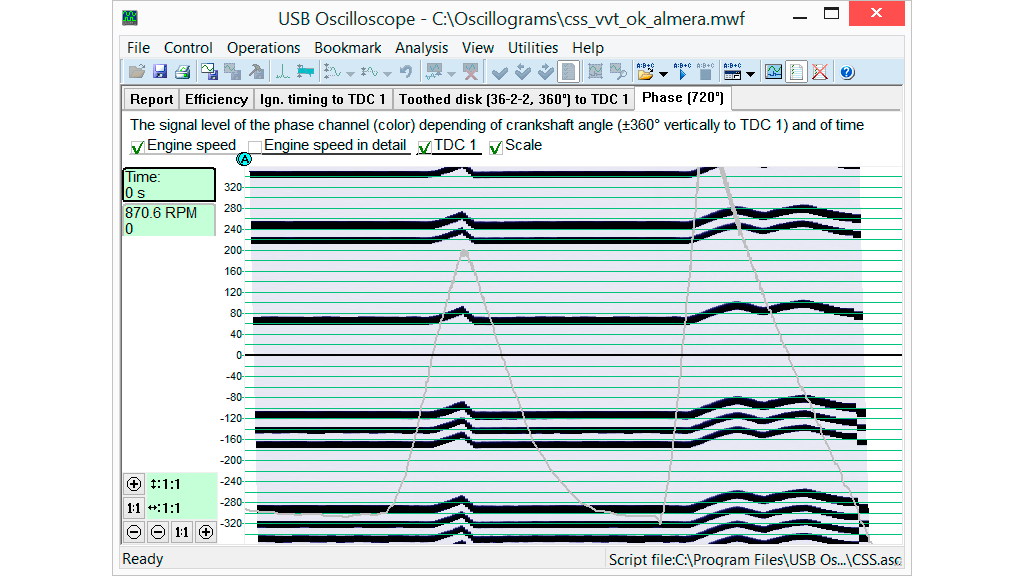
Task: Click the save oscillogram waveform icon
Action: pos(209,72)
